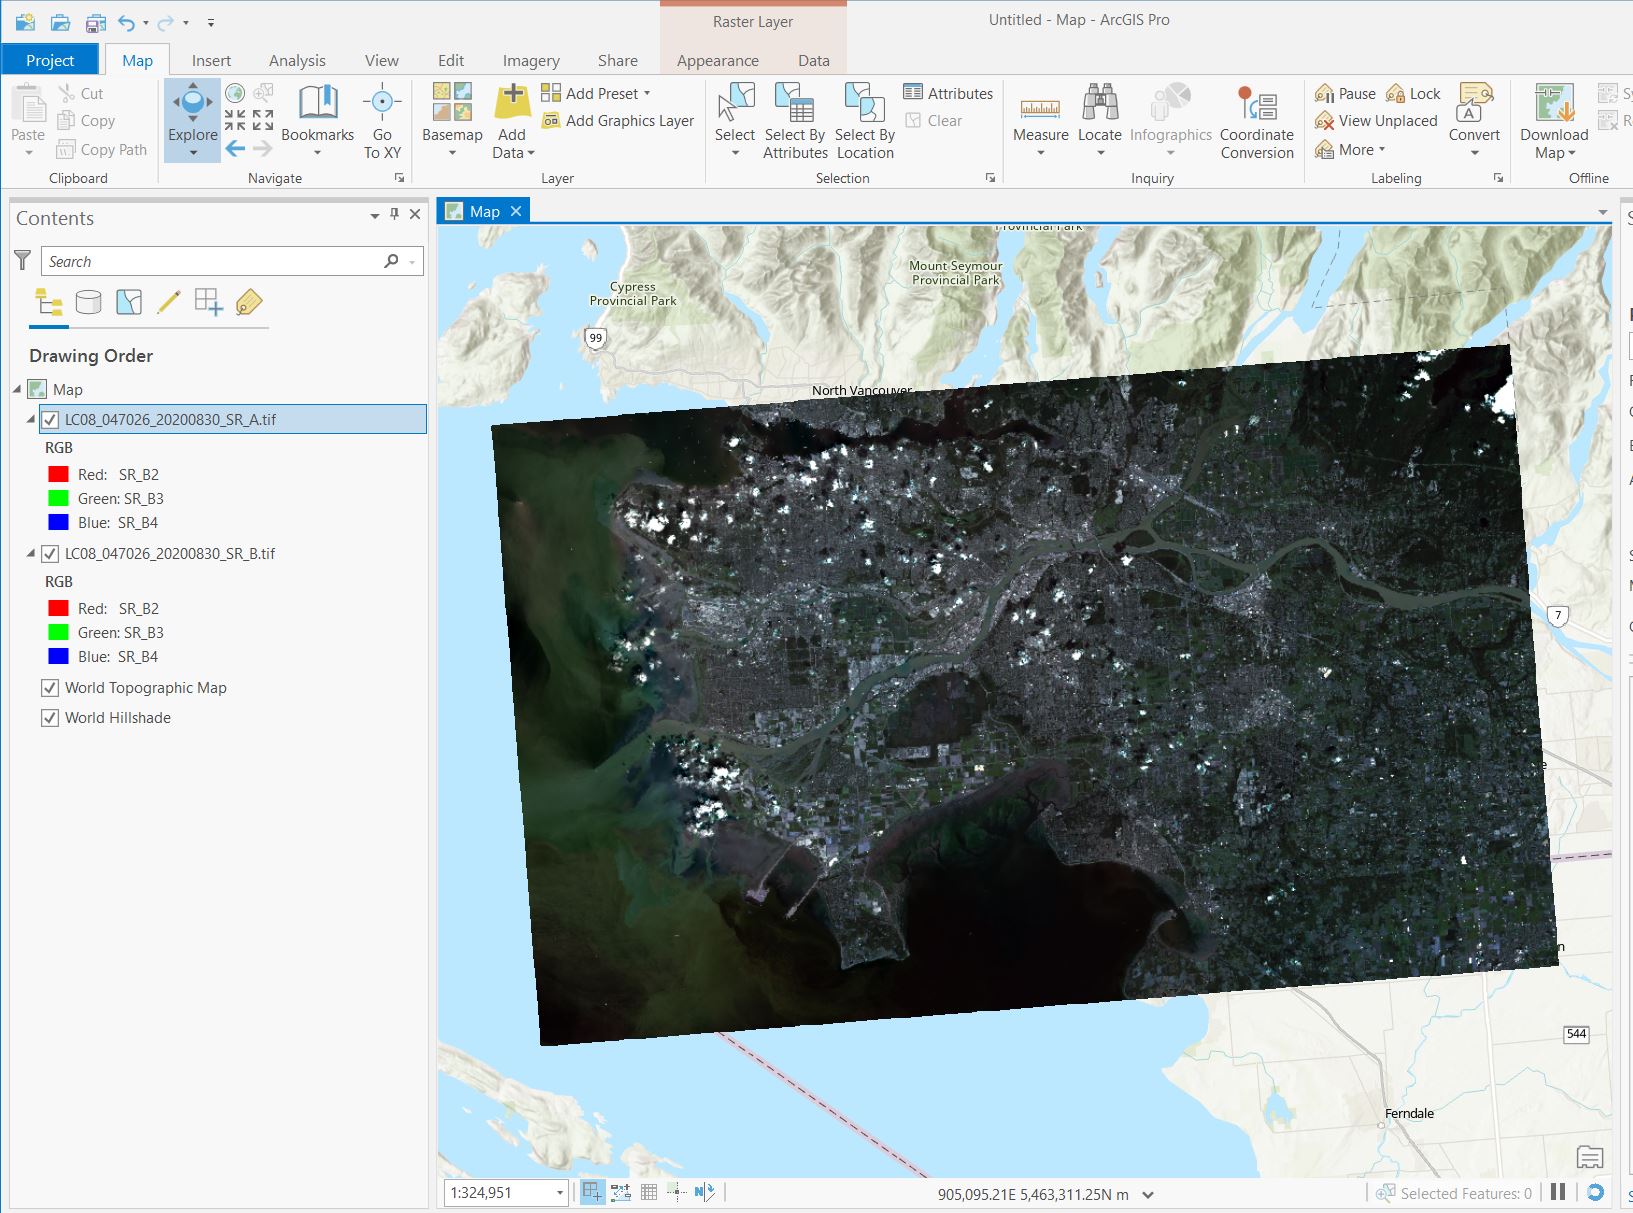The width and height of the screenshot is (1633, 1213).
Task: Click Add Graphics Layer button
Action: pyautogui.click(x=618, y=121)
